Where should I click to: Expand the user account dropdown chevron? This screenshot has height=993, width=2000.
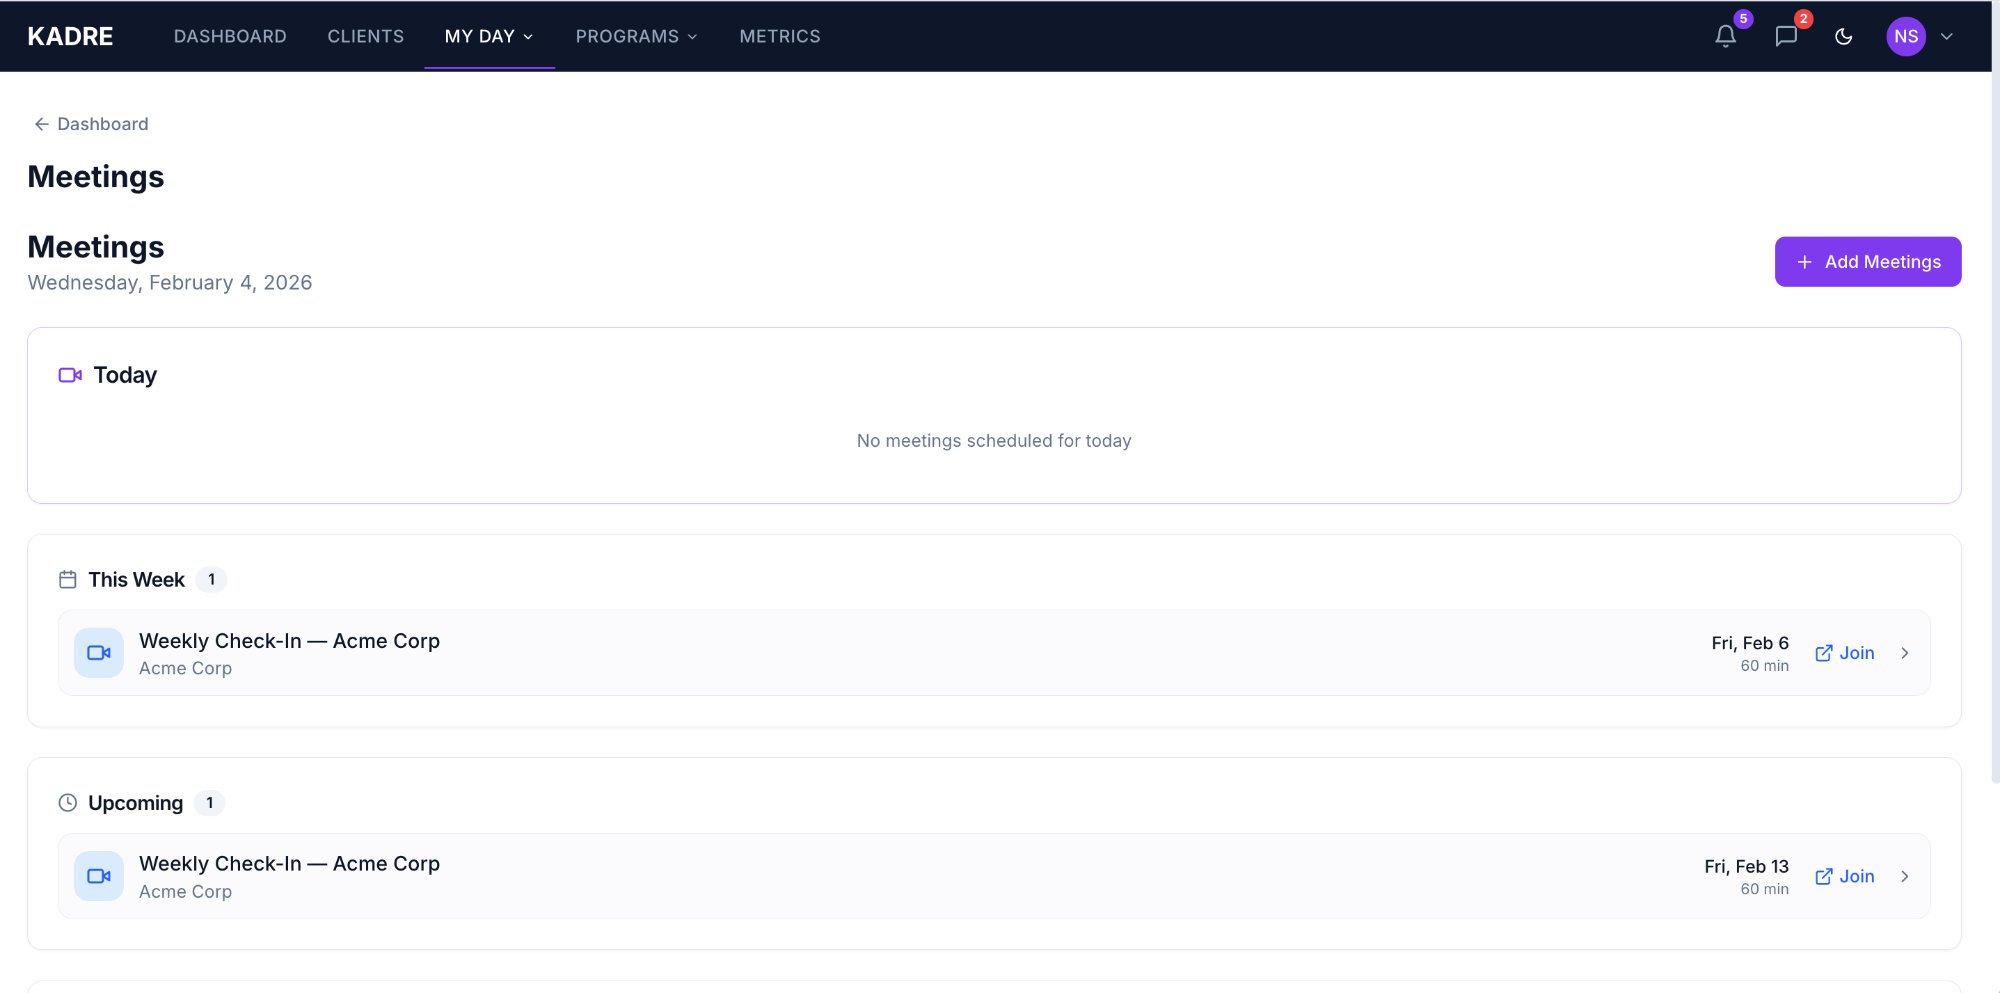(x=1947, y=37)
